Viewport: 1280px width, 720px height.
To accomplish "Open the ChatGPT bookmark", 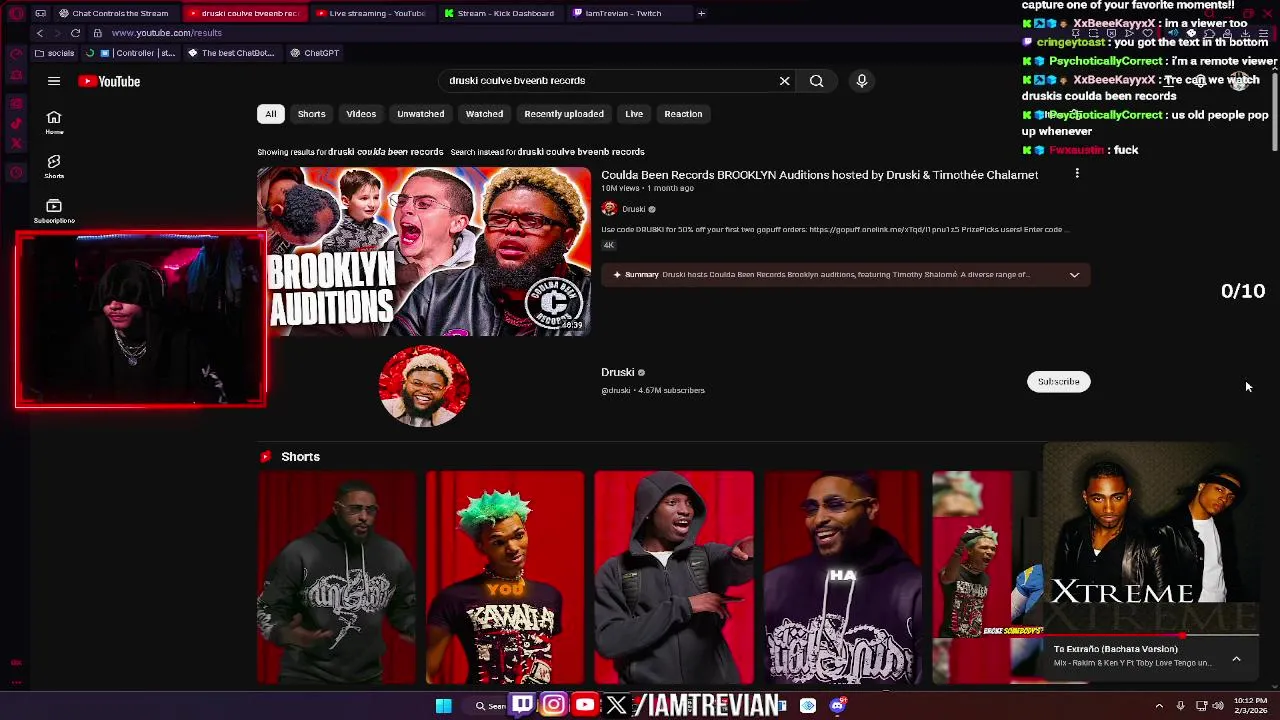I will pos(315,53).
